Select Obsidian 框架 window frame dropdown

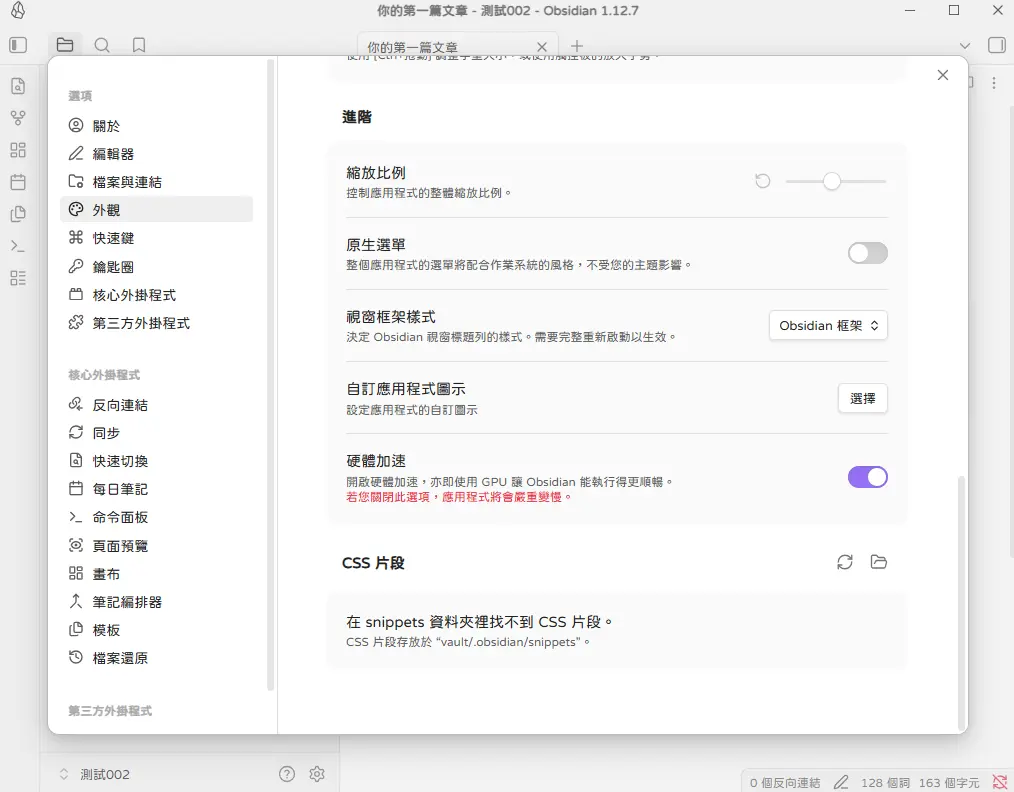tap(828, 325)
